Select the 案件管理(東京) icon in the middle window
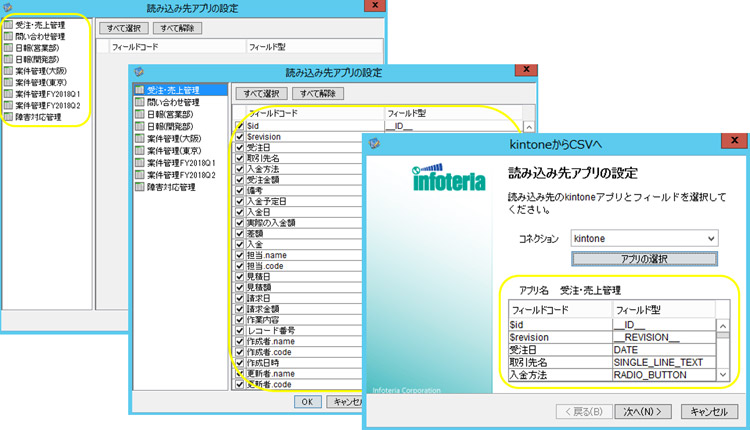This screenshot has height=430, width=750. click(139, 150)
